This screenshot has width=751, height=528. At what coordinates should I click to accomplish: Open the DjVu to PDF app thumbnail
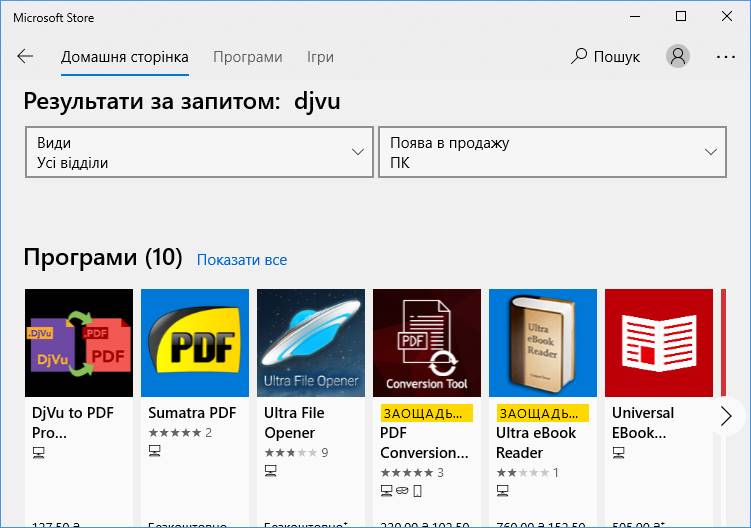coord(79,343)
